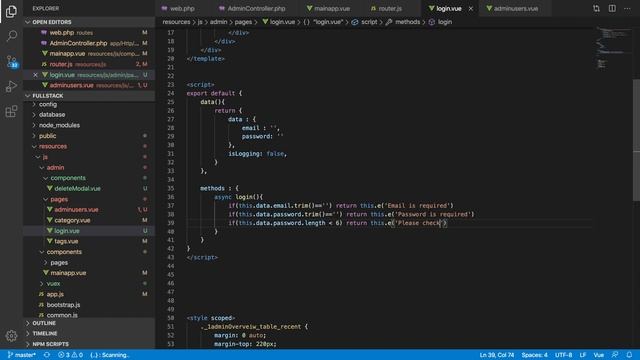
Task: Click the master branch indicator
Action: 21,355
